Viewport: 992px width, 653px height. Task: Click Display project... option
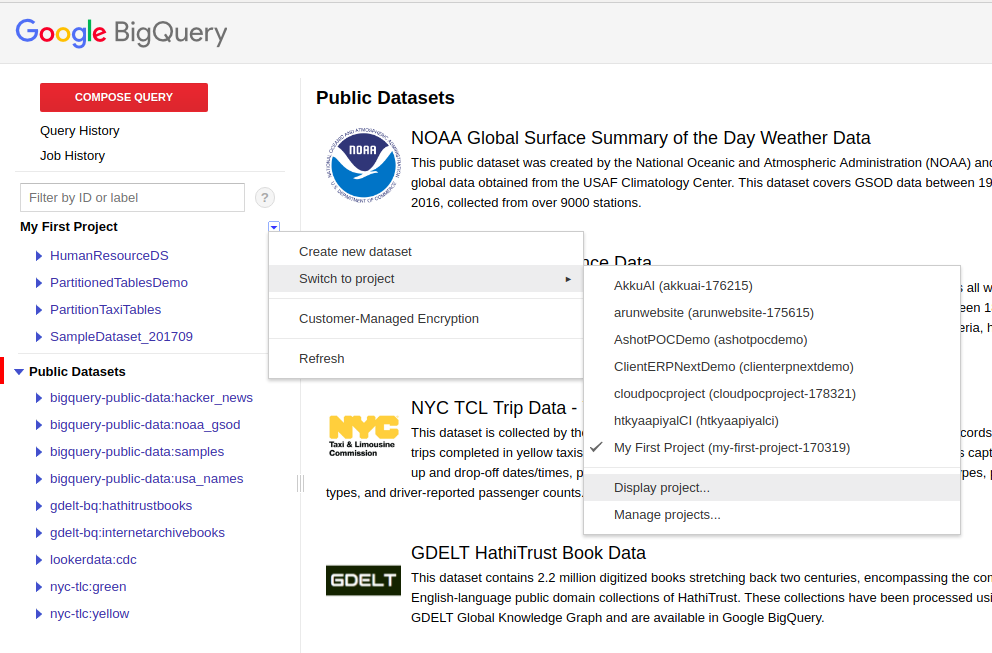coord(661,488)
